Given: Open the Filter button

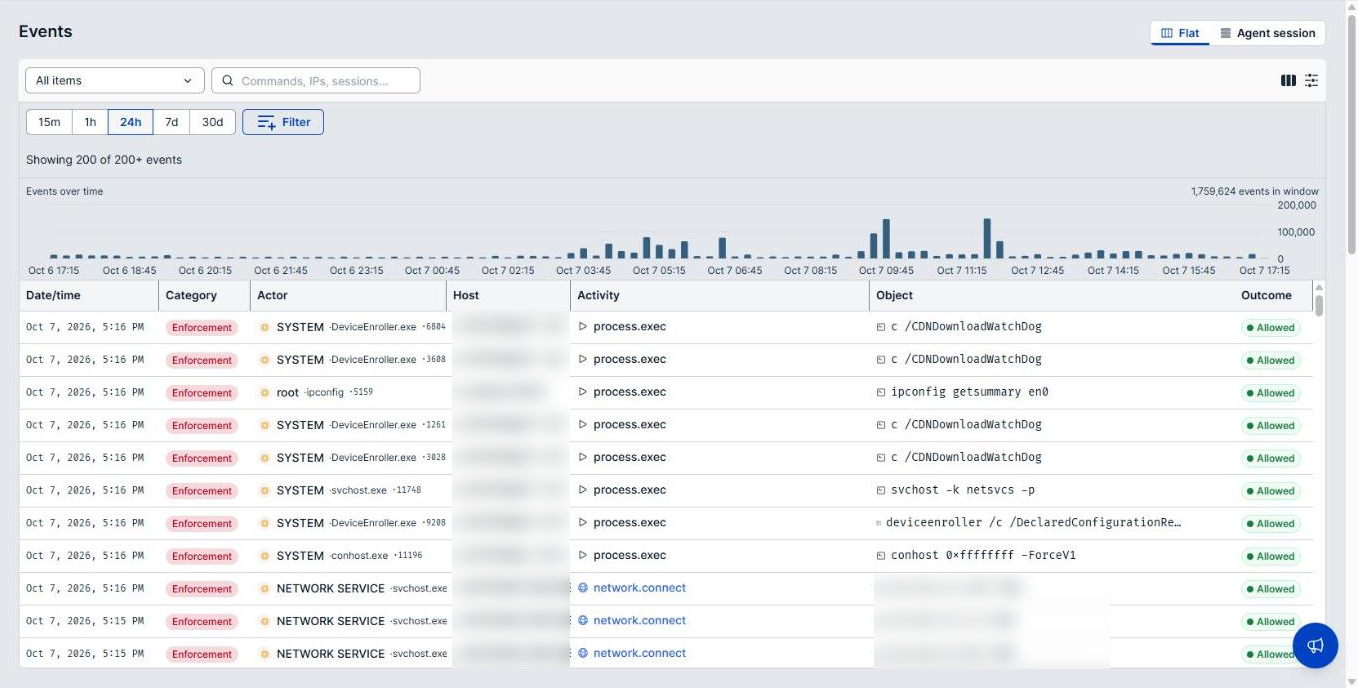Looking at the screenshot, I should pyautogui.click(x=283, y=122).
